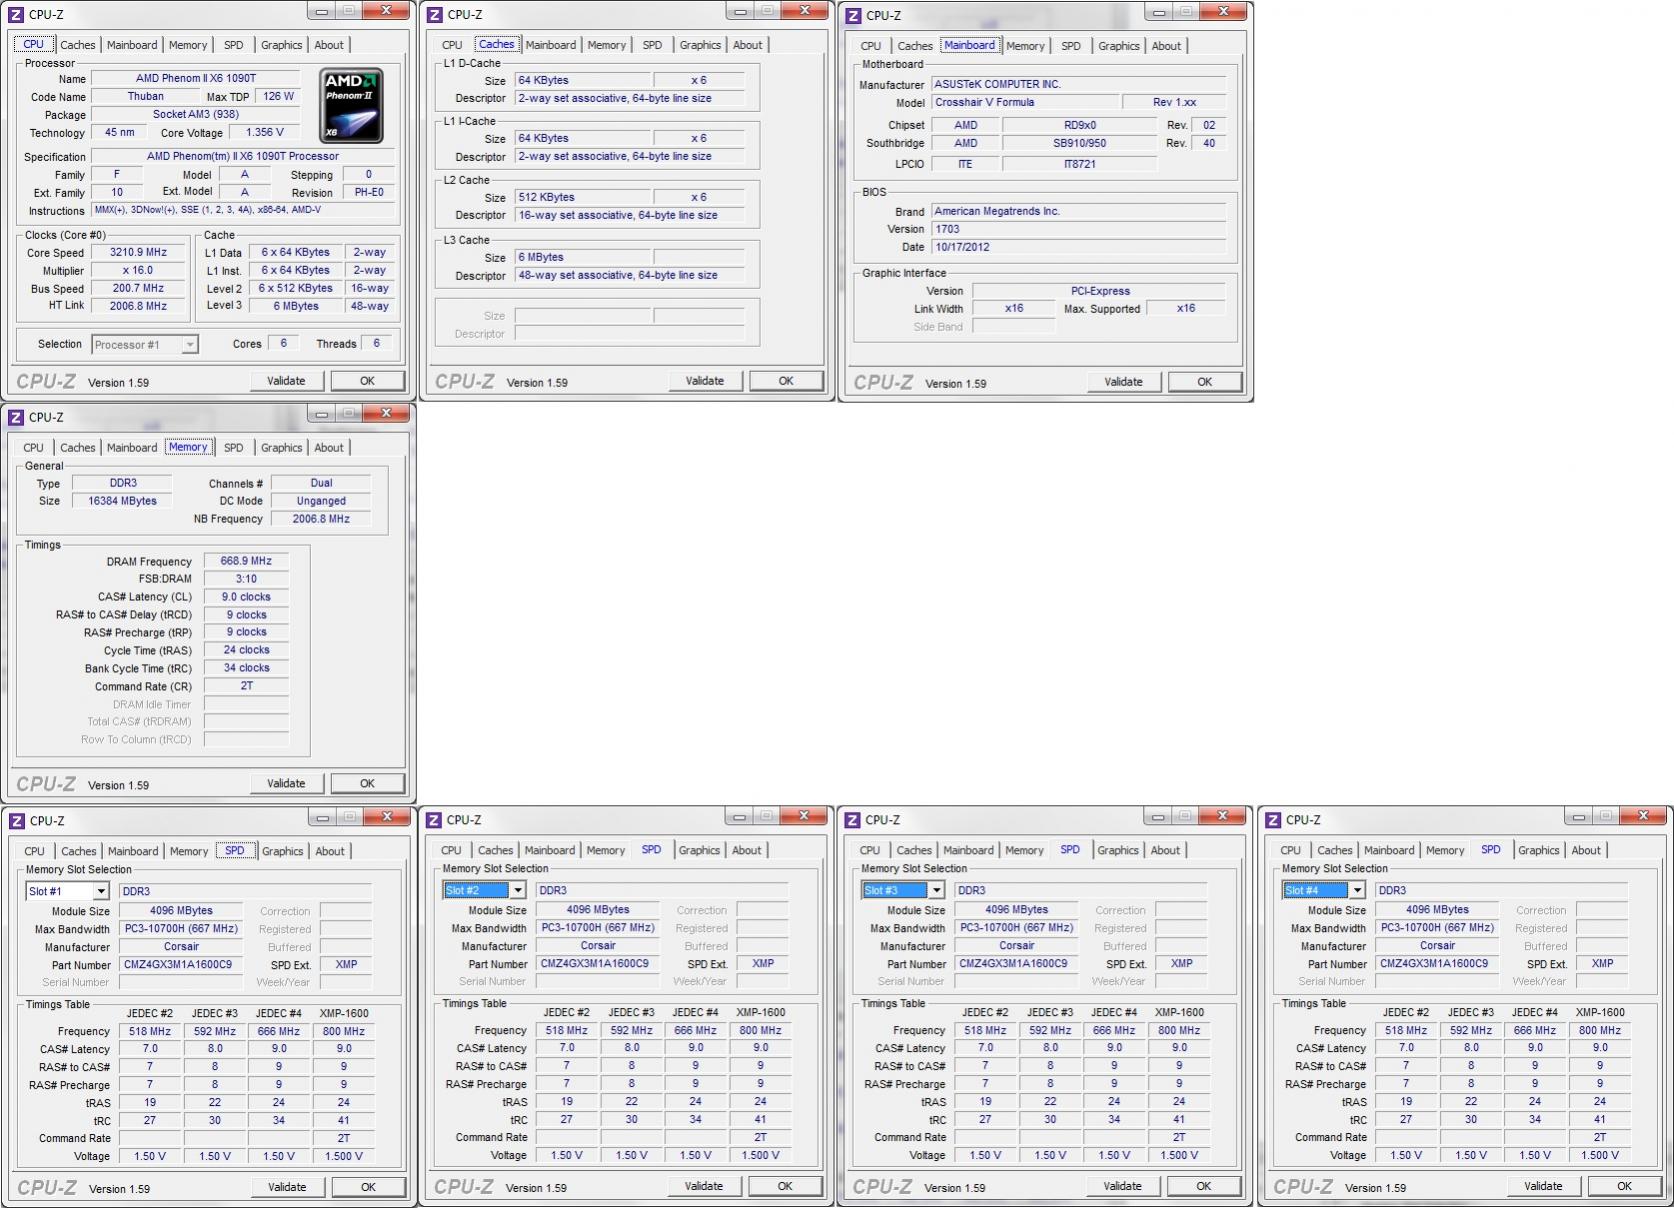Click the Z title icon in the Memory window
The image size is (1674, 1210).
point(16,417)
